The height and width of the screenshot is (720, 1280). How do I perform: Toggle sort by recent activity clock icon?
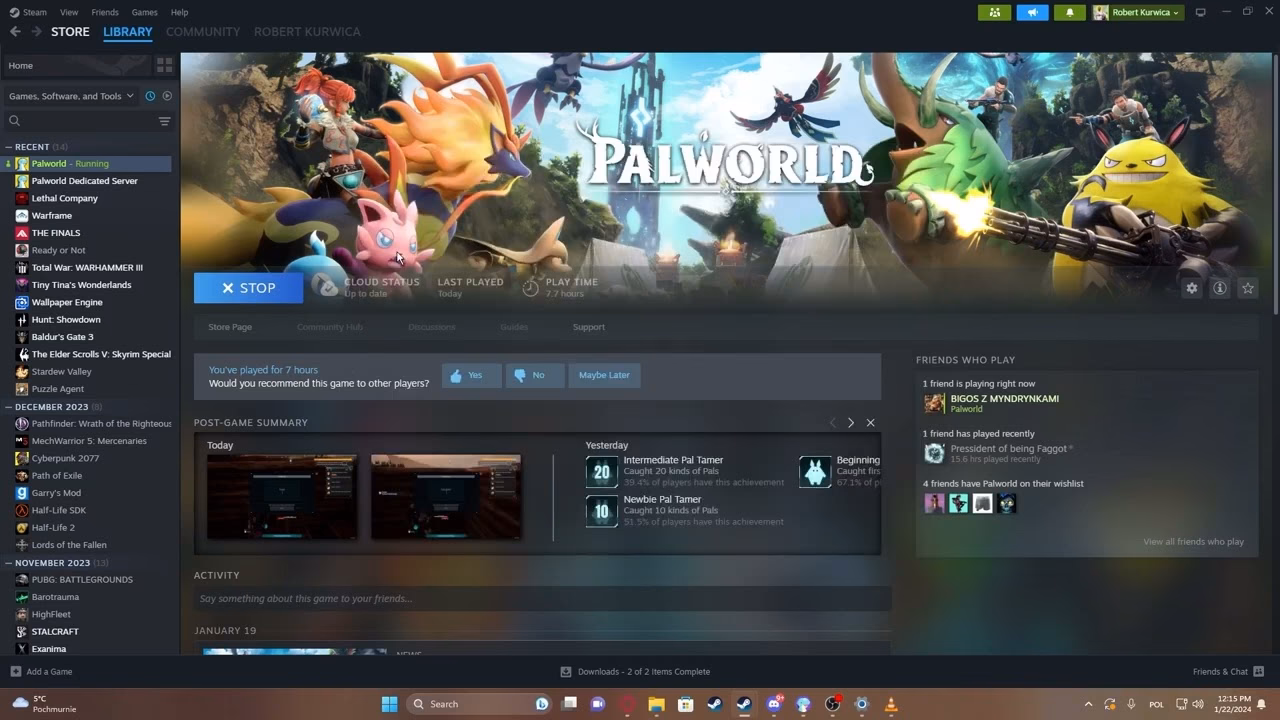[x=150, y=96]
